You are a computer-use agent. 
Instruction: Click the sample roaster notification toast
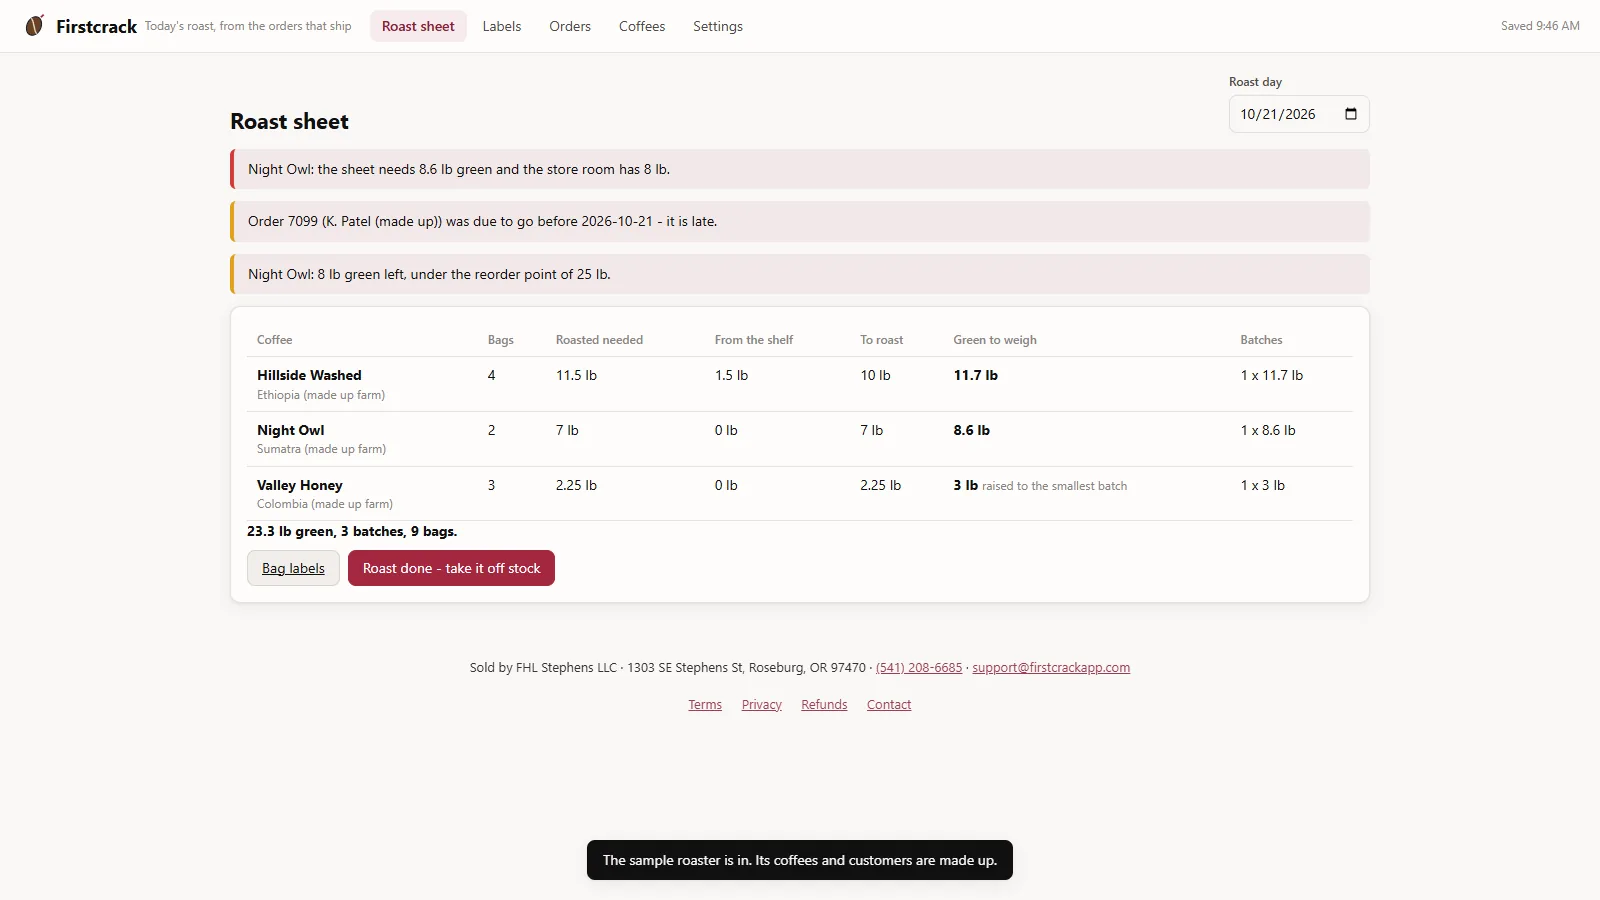[800, 860]
